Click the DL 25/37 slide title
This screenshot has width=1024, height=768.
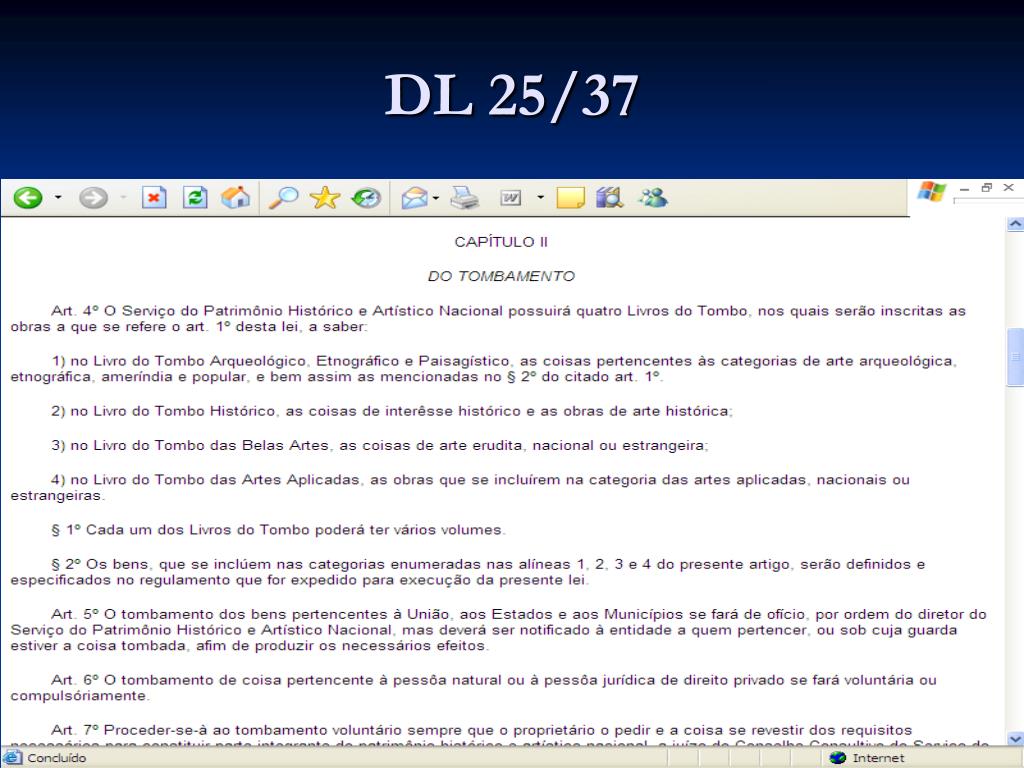(x=511, y=96)
